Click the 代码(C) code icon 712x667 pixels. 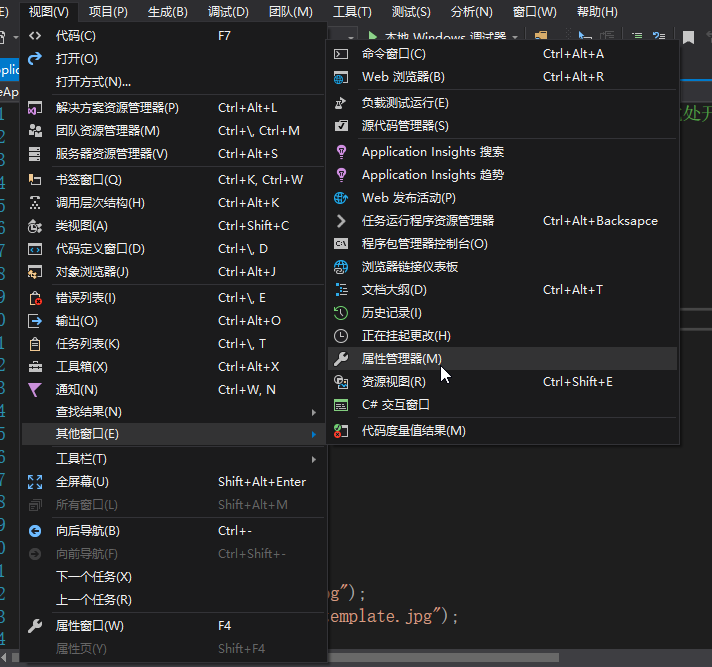pyautogui.click(x=35, y=36)
